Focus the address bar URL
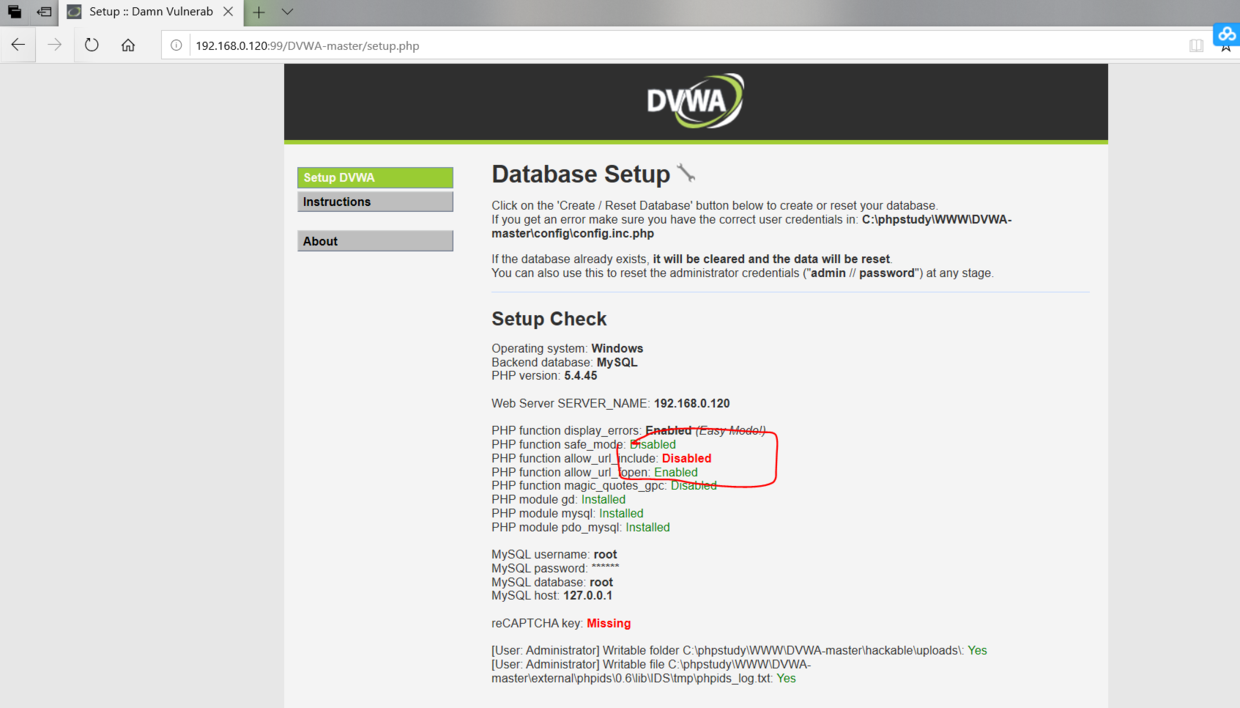This screenshot has height=708, width=1240. pyautogui.click(x=307, y=45)
